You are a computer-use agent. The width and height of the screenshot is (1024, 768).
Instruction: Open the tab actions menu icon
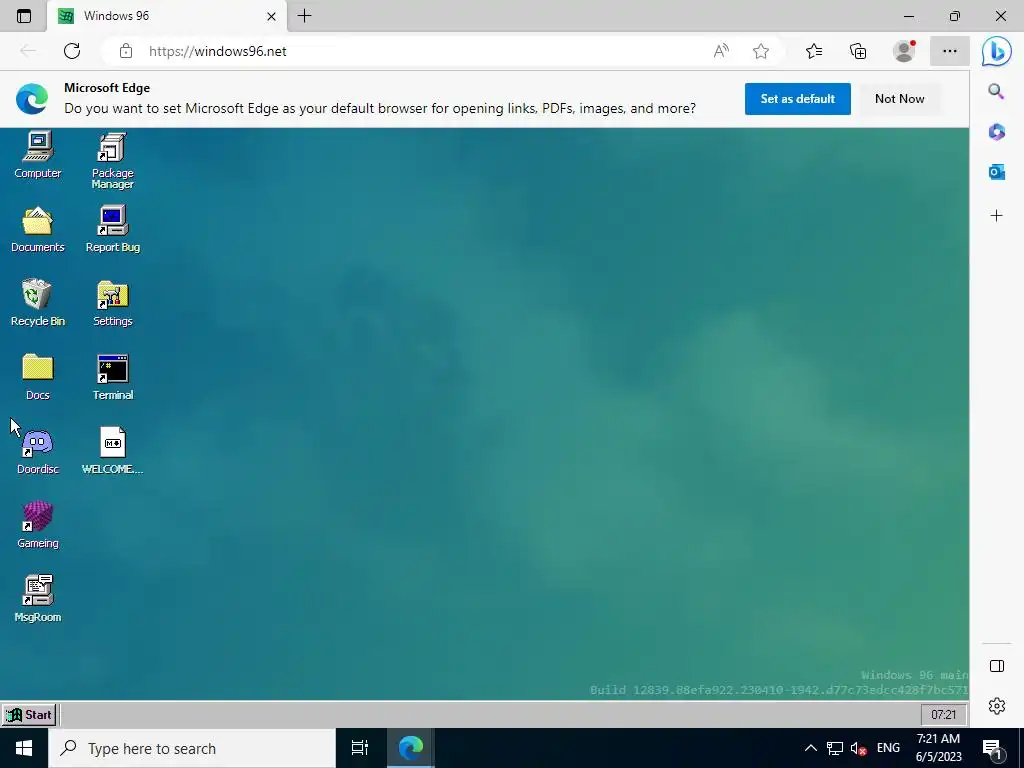pos(24,16)
